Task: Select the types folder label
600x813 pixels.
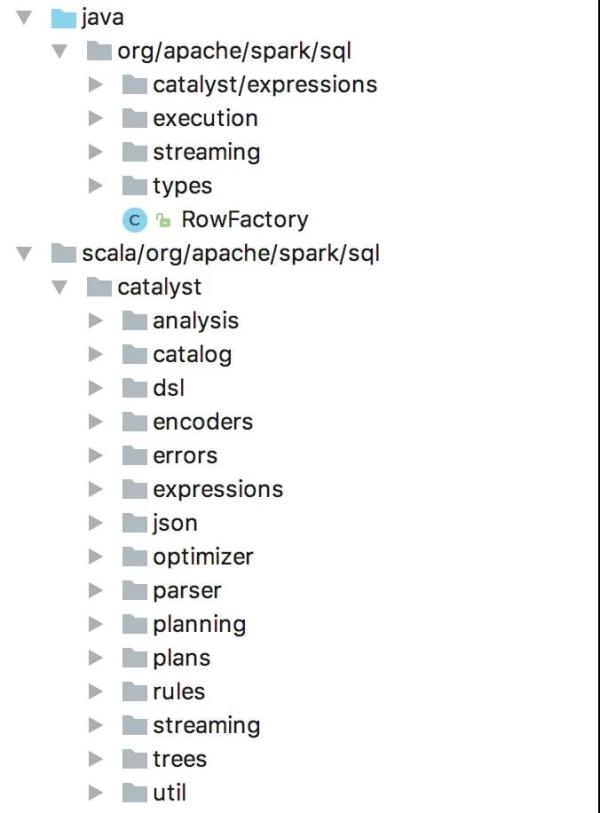Action: pos(183,186)
